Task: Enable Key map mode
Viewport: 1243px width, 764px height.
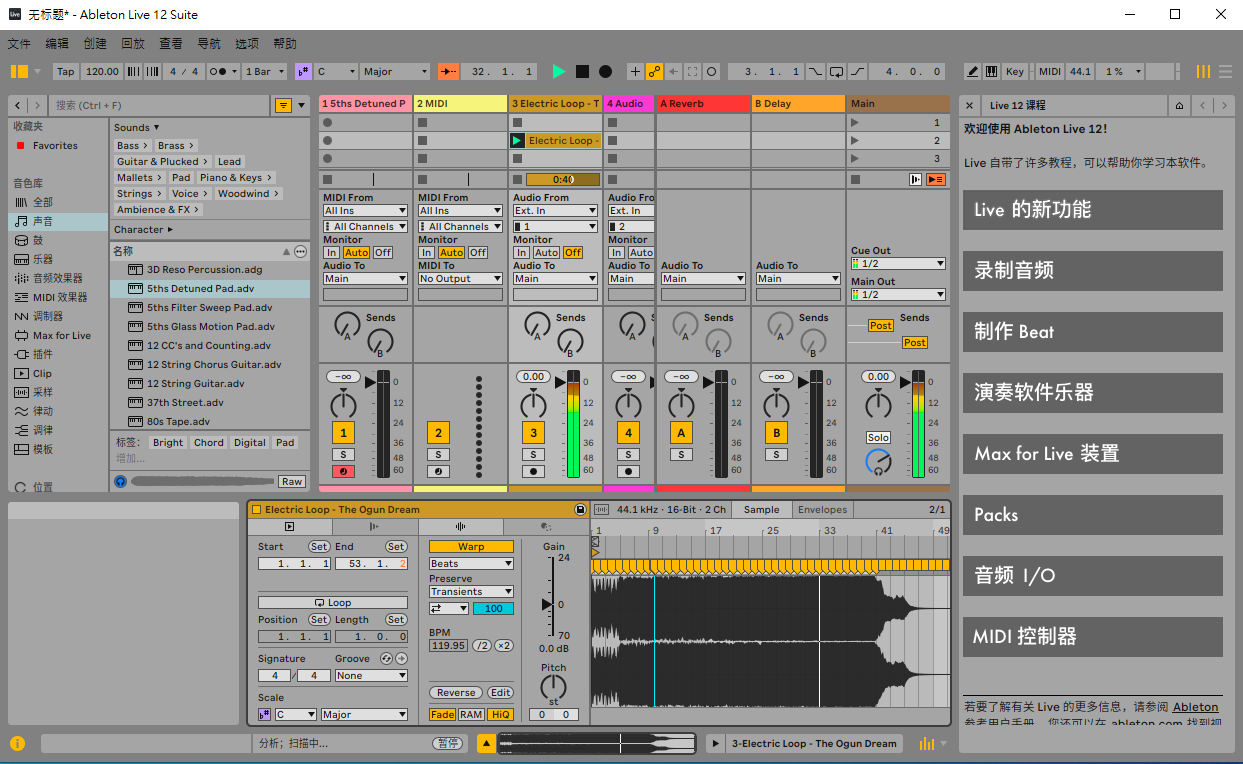Action: coord(1015,71)
